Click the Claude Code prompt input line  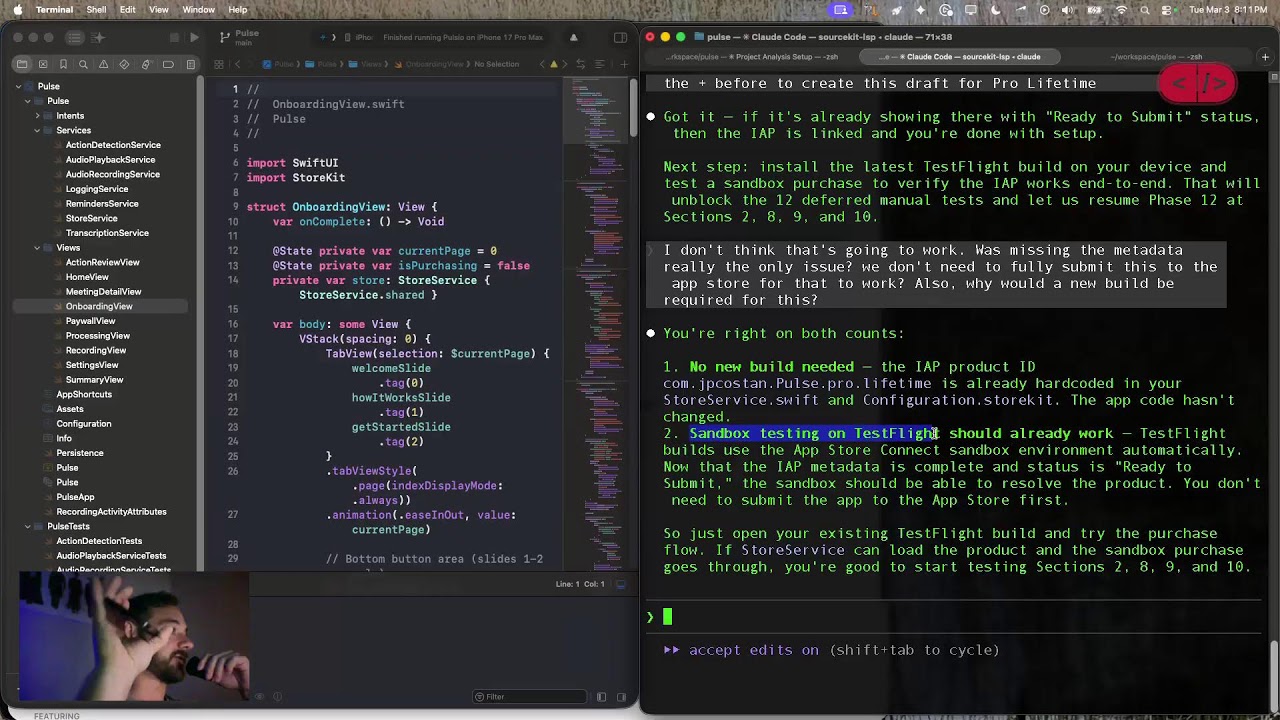955,617
